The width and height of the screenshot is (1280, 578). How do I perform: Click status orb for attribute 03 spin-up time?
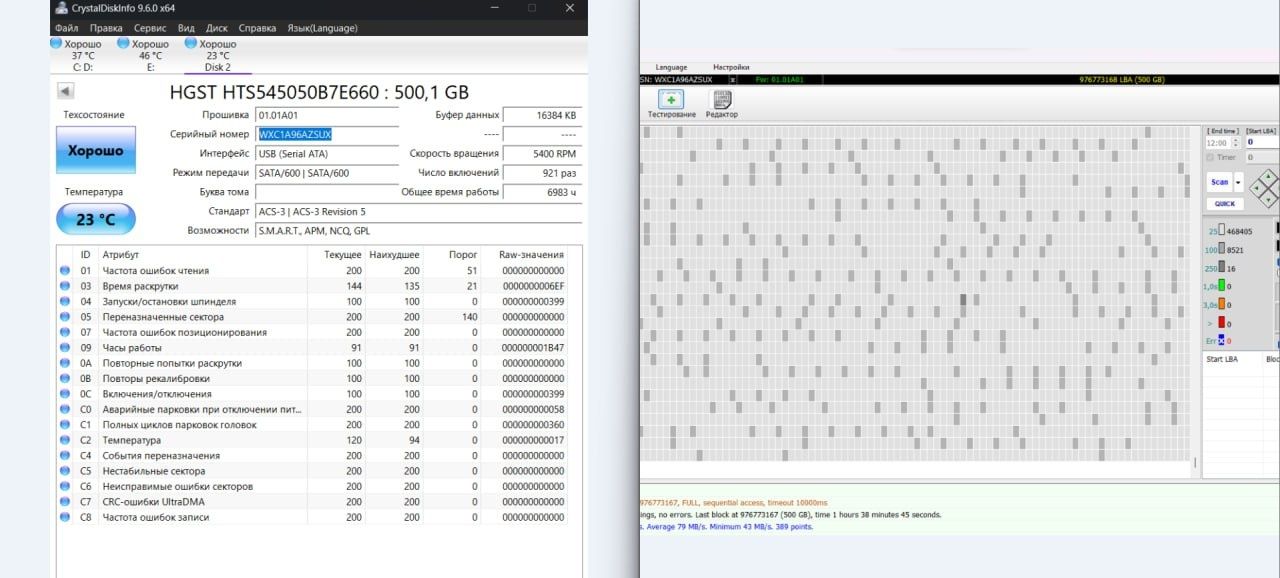tap(65, 286)
